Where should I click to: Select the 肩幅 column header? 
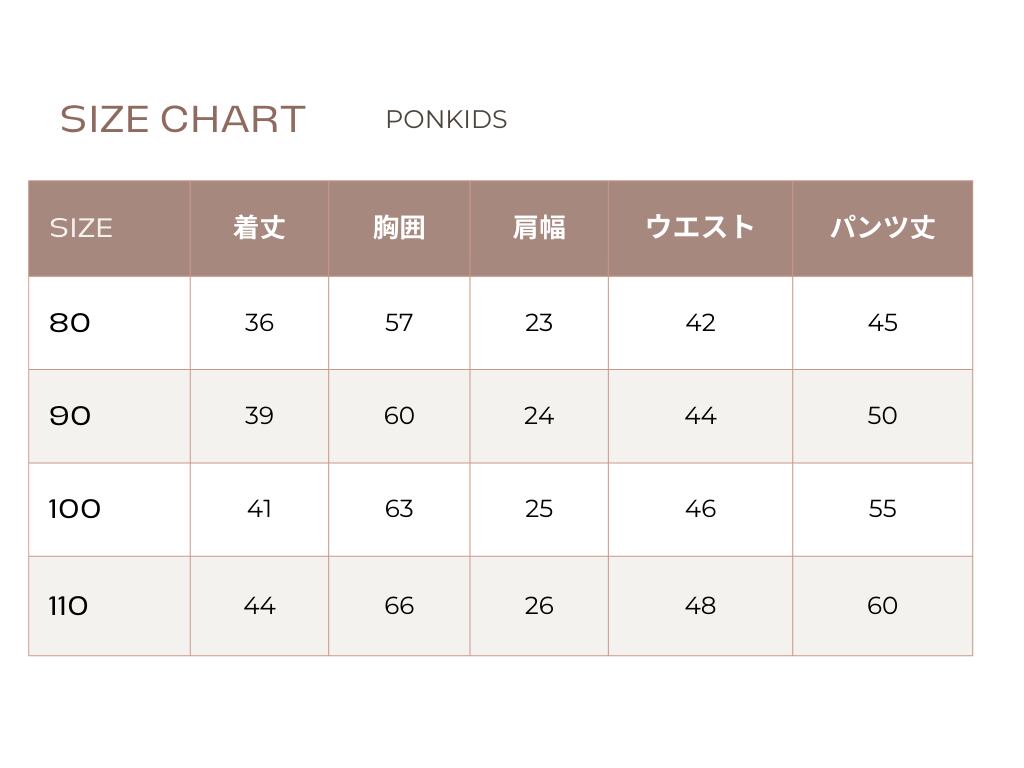pyautogui.click(x=539, y=228)
